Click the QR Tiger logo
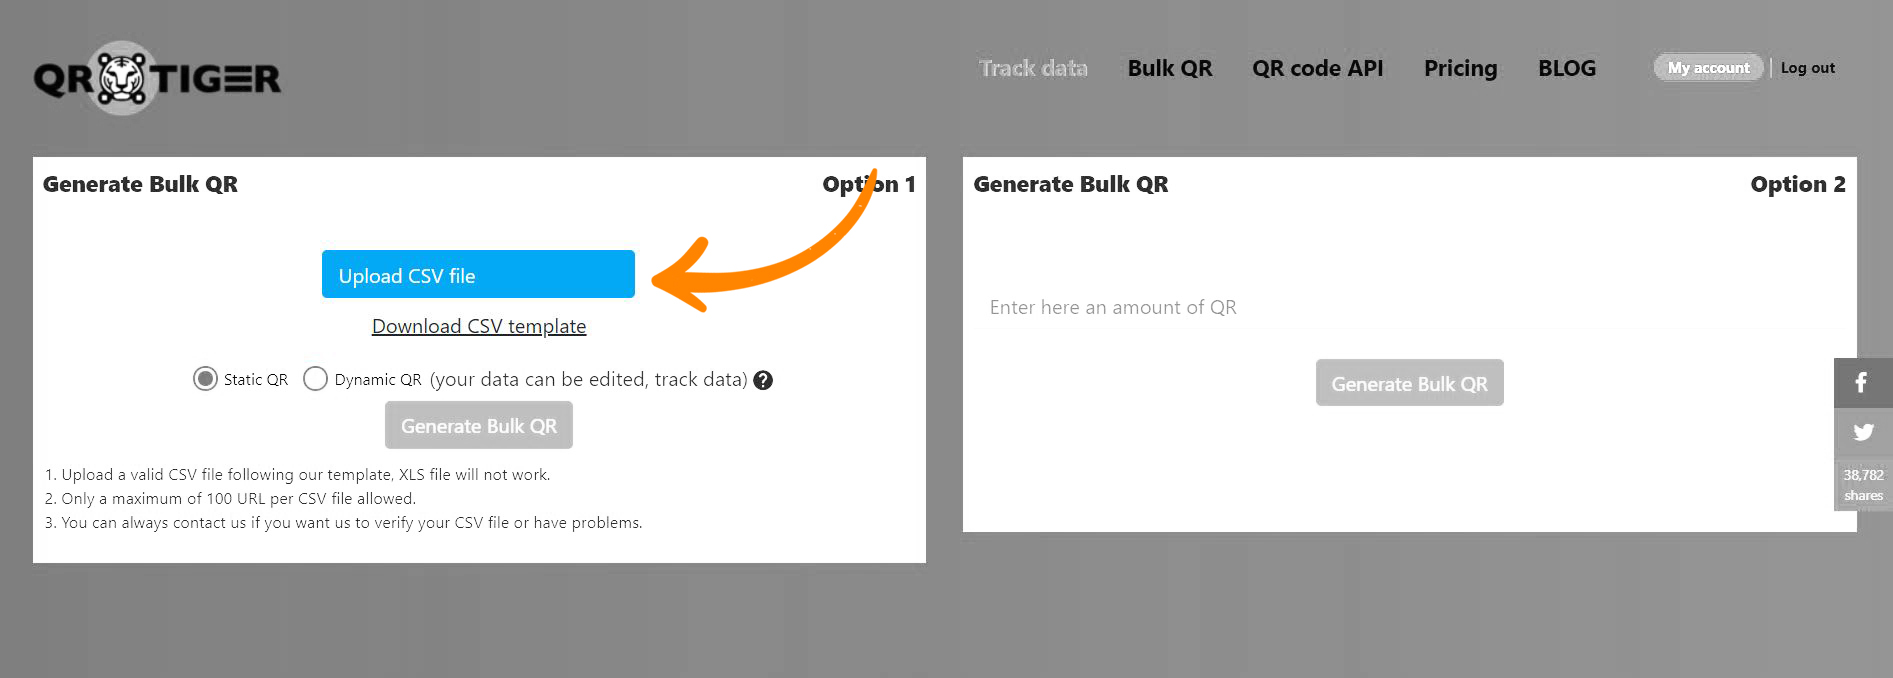 pos(157,78)
